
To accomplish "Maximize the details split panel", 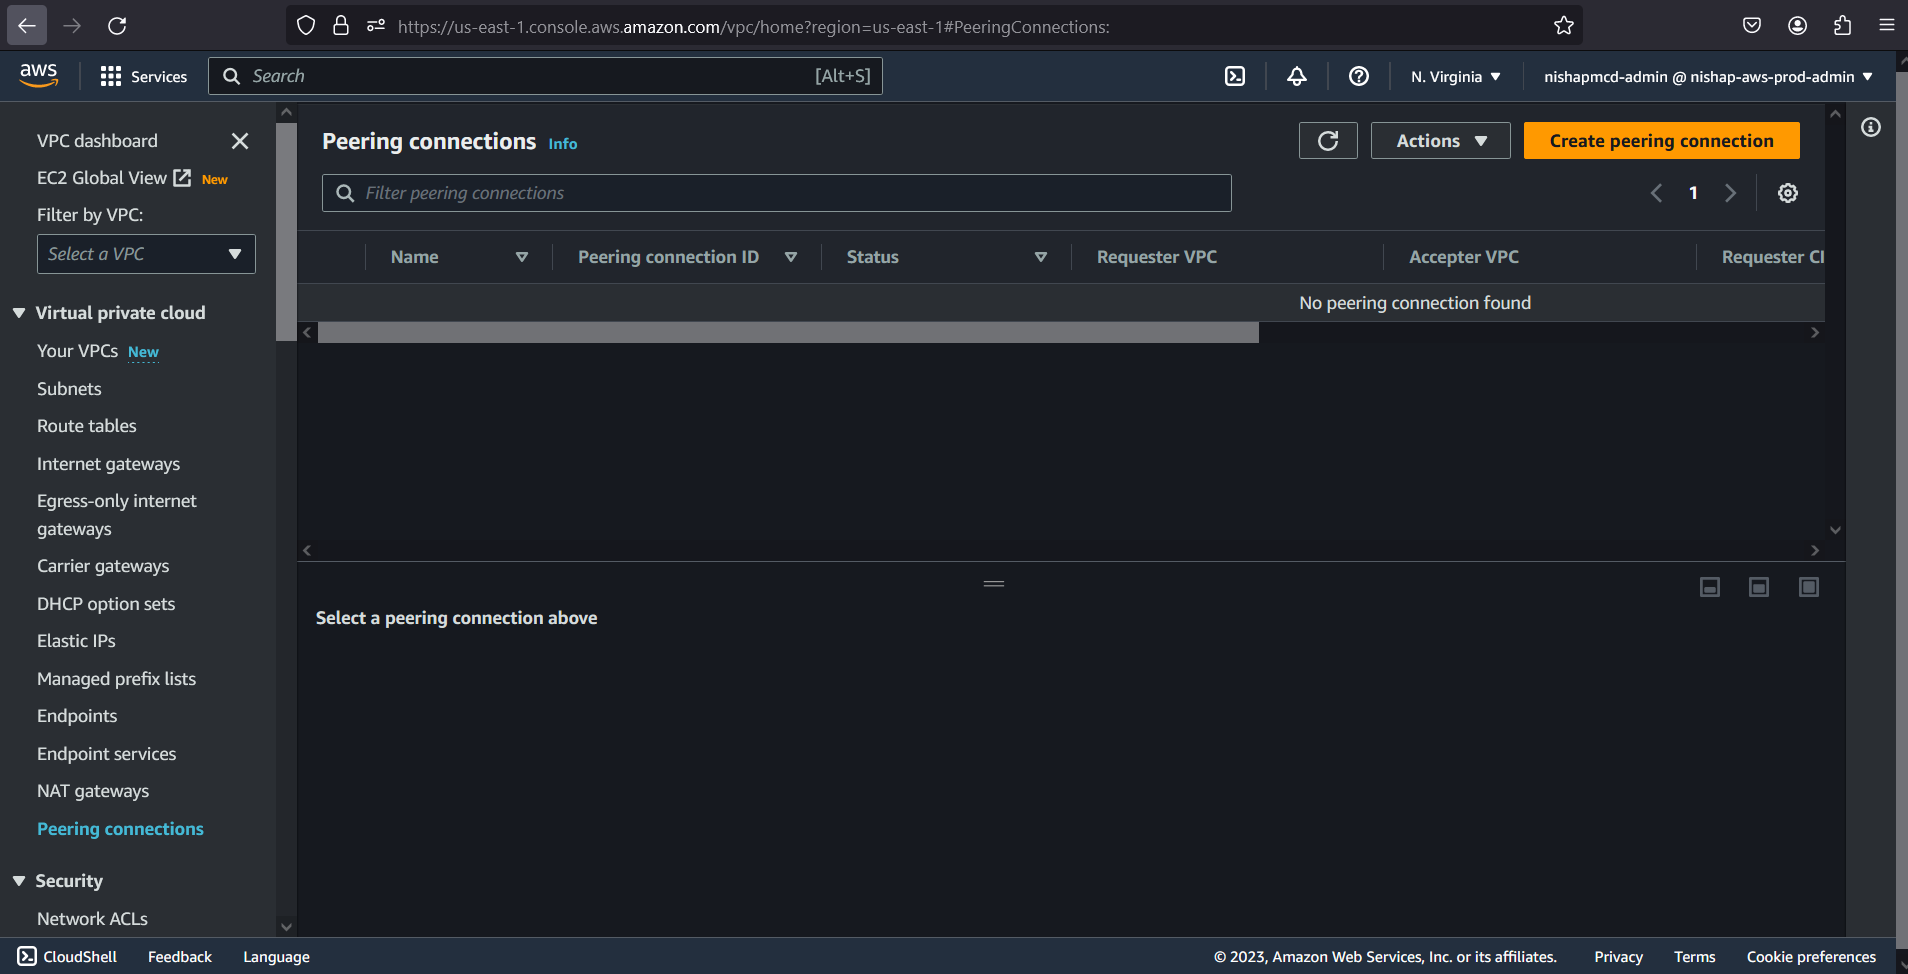I will [1808, 587].
